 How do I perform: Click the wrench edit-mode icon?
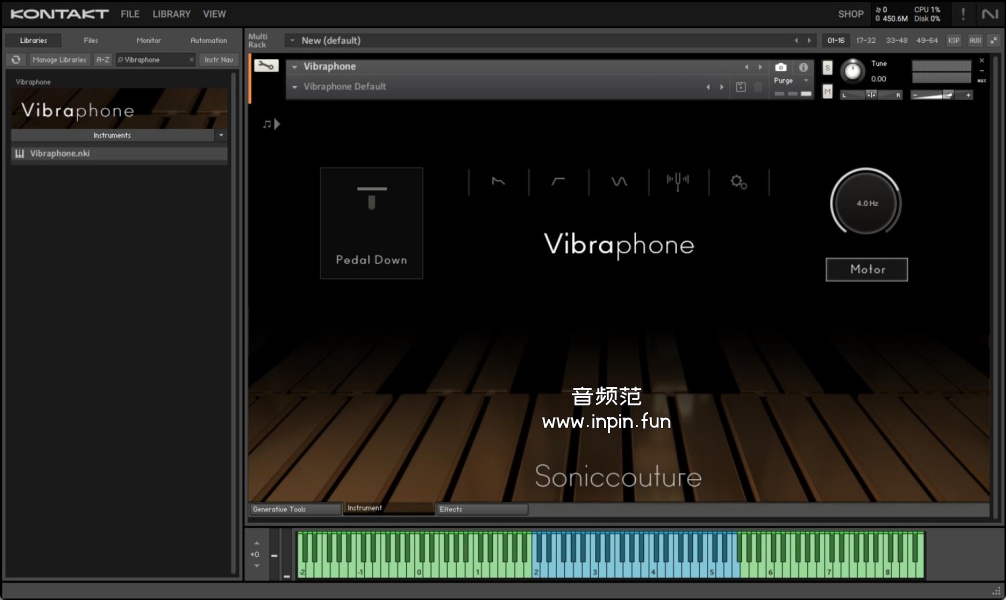pyautogui.click(x=266, y=66)
